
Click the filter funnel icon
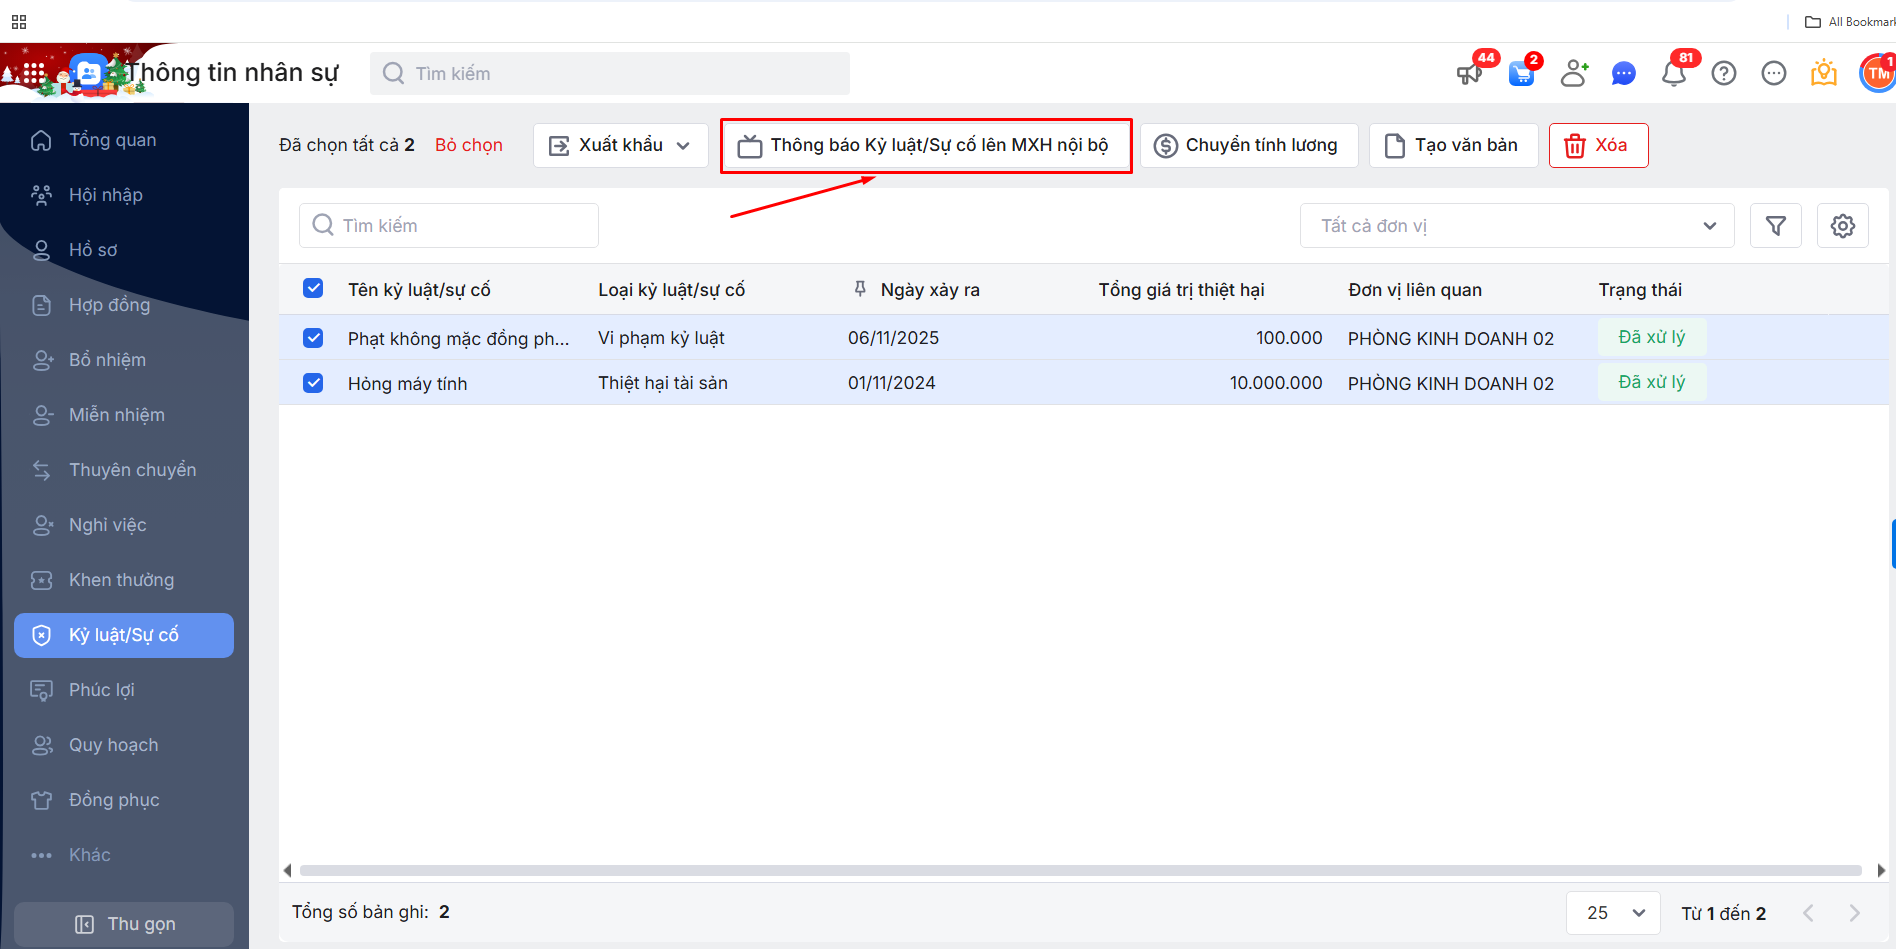point(1775,226)
